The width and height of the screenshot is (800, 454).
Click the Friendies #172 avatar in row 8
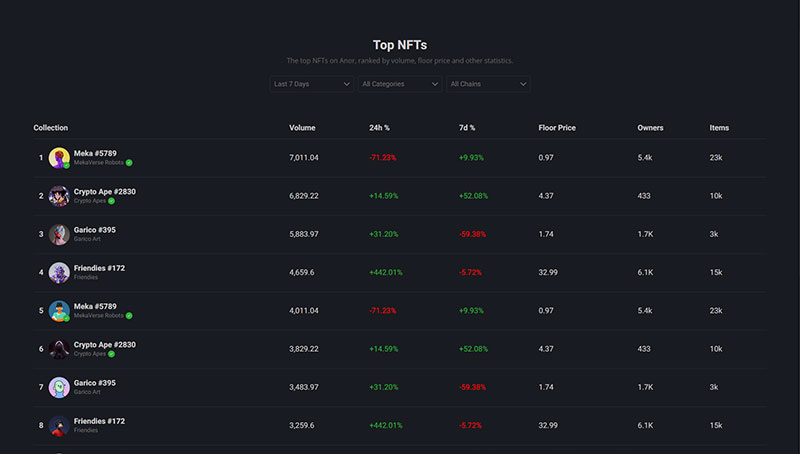pos(59,425)
